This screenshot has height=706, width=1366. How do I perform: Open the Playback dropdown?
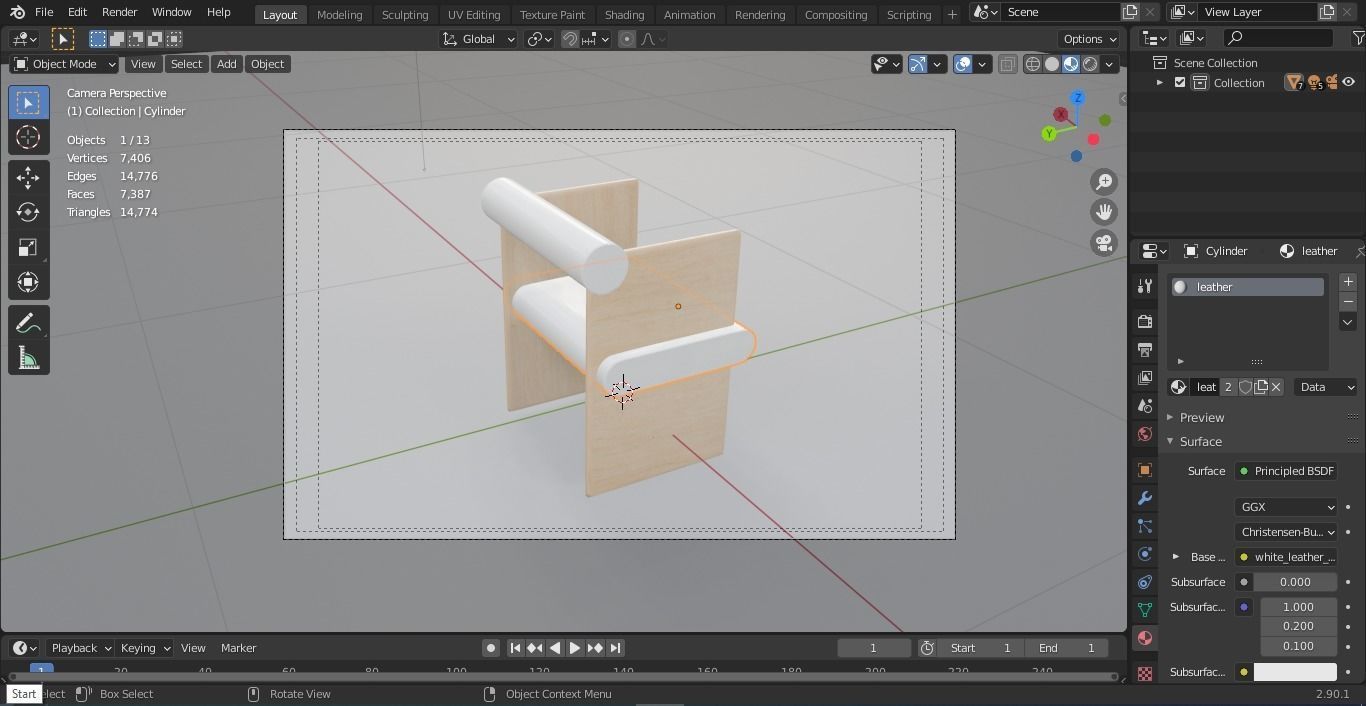click(81, 648)
